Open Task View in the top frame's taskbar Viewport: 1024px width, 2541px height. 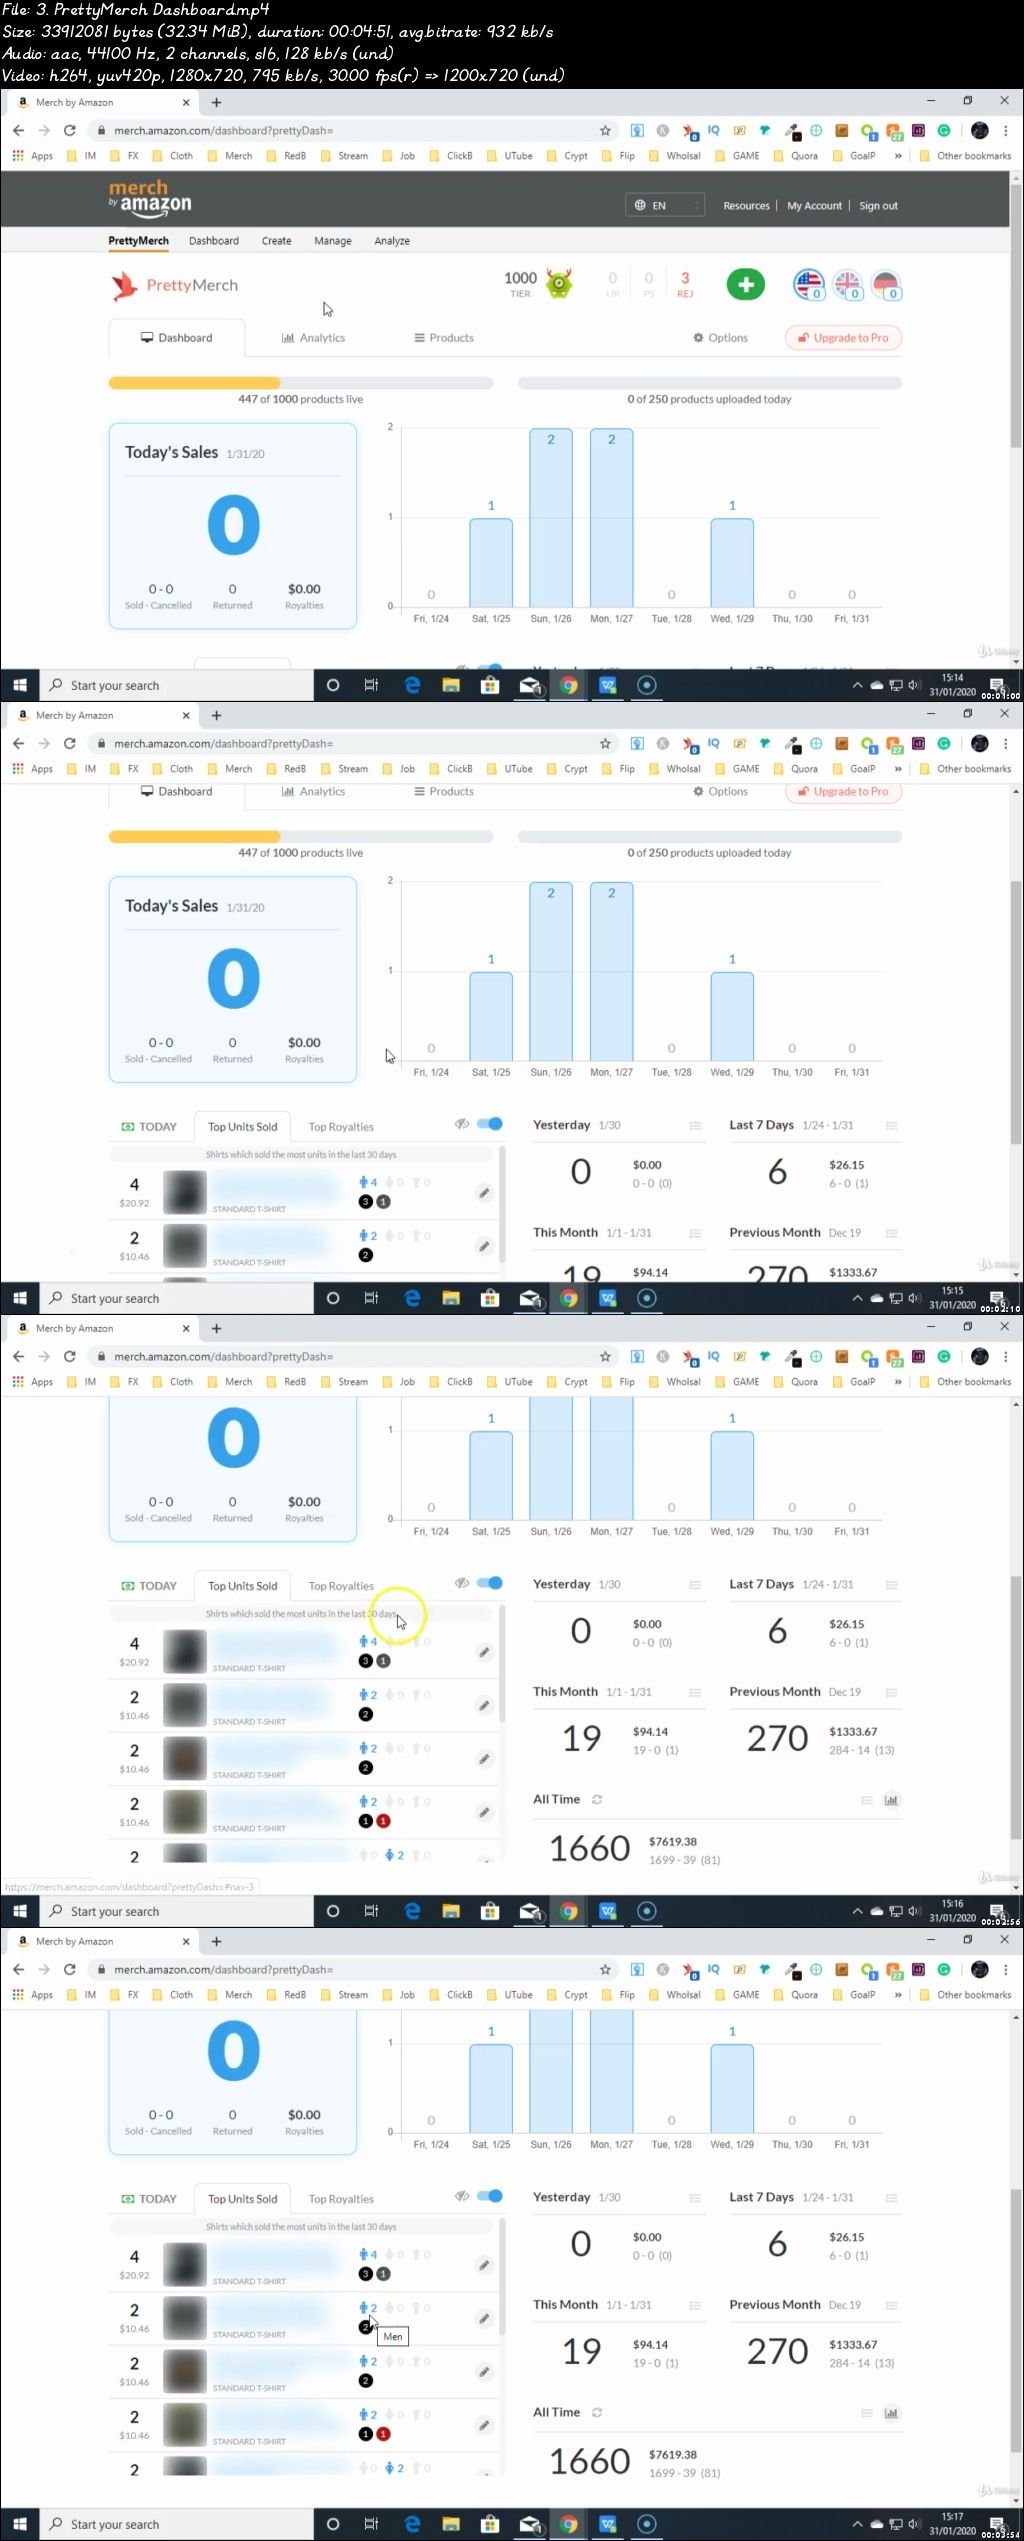click(371, 685)
